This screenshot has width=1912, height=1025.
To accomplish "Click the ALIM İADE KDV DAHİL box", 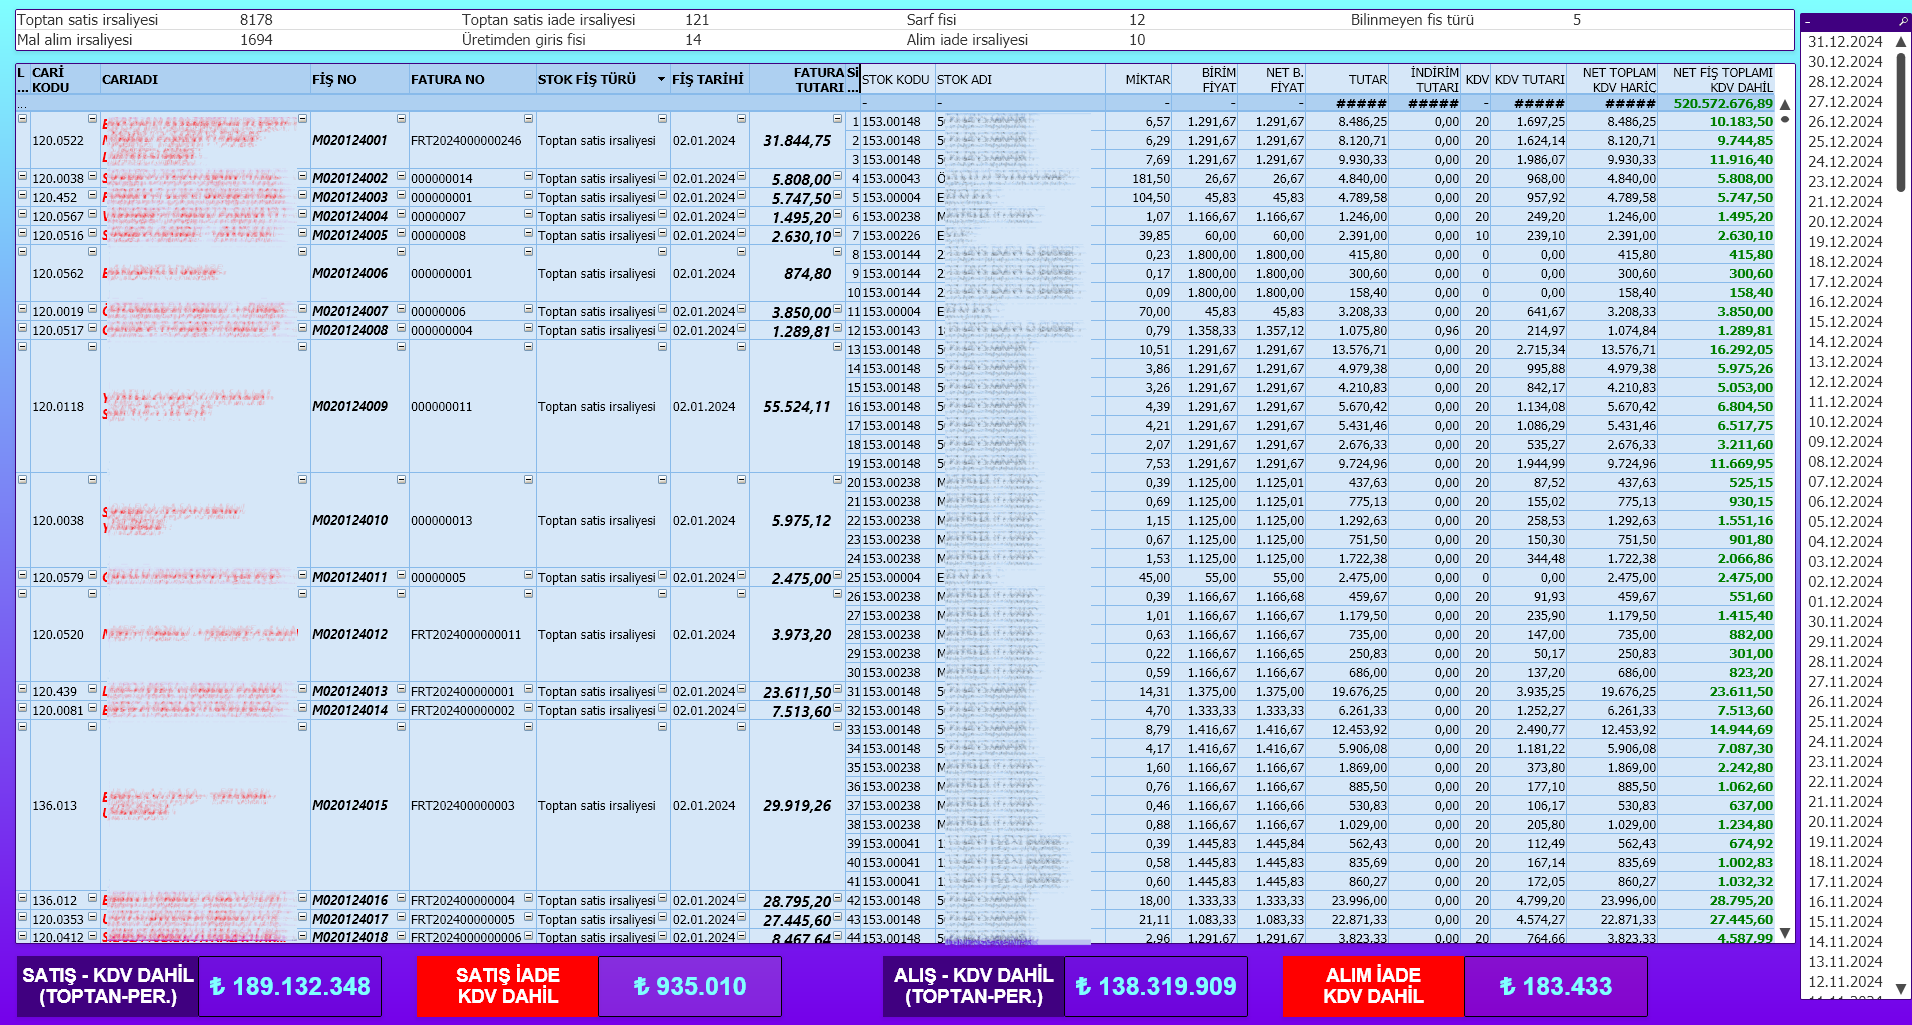I will pos(1373,986).
